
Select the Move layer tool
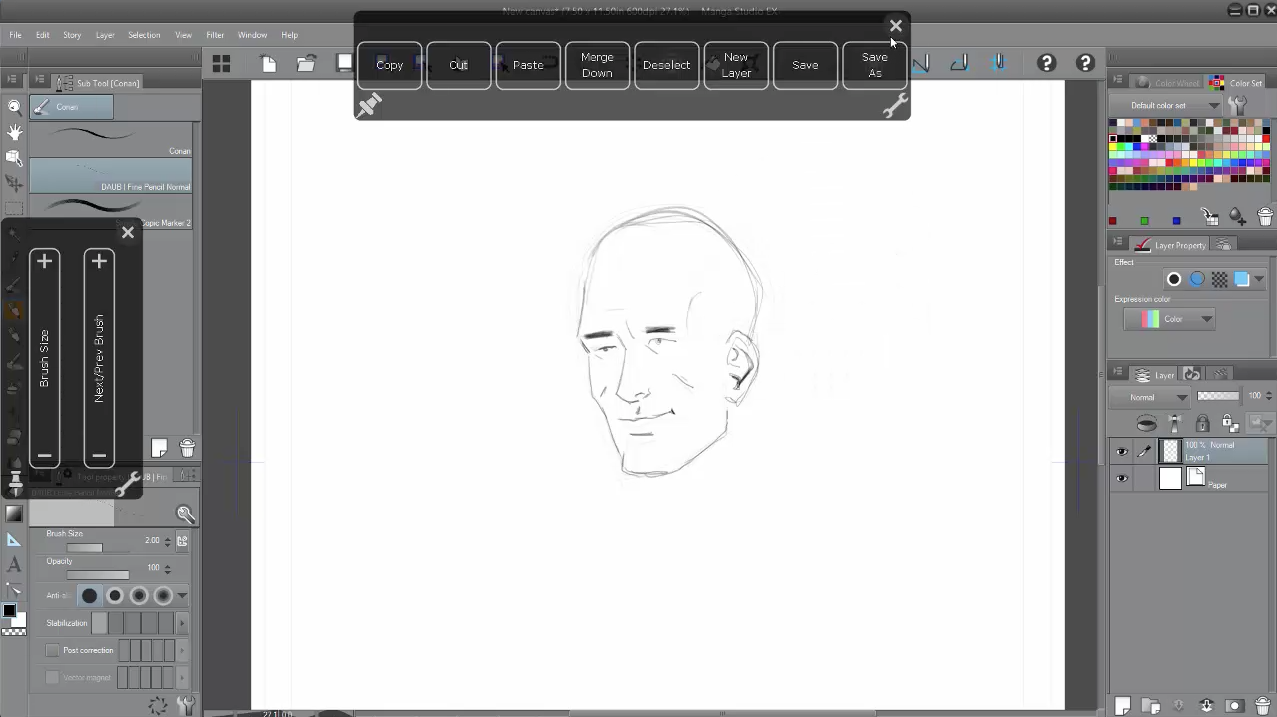[14, 184]
